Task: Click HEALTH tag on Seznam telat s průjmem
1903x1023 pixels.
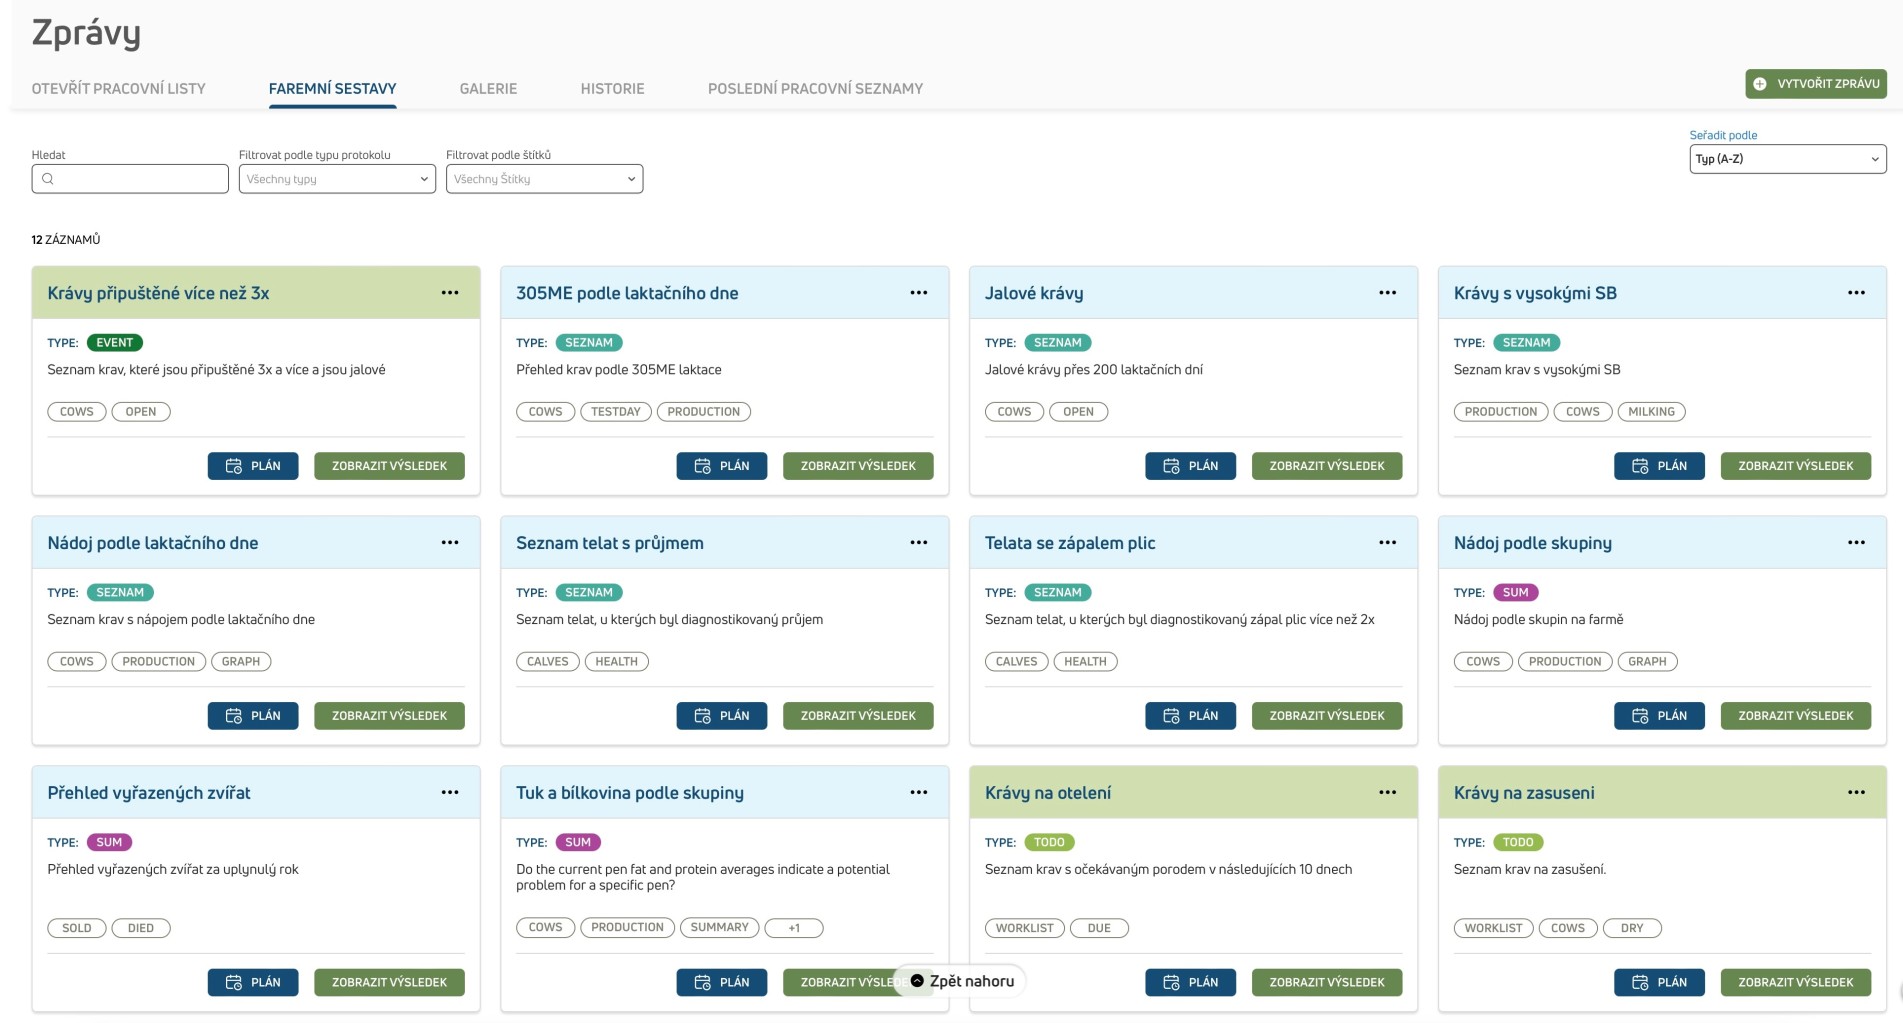Action: pos(617,662)
